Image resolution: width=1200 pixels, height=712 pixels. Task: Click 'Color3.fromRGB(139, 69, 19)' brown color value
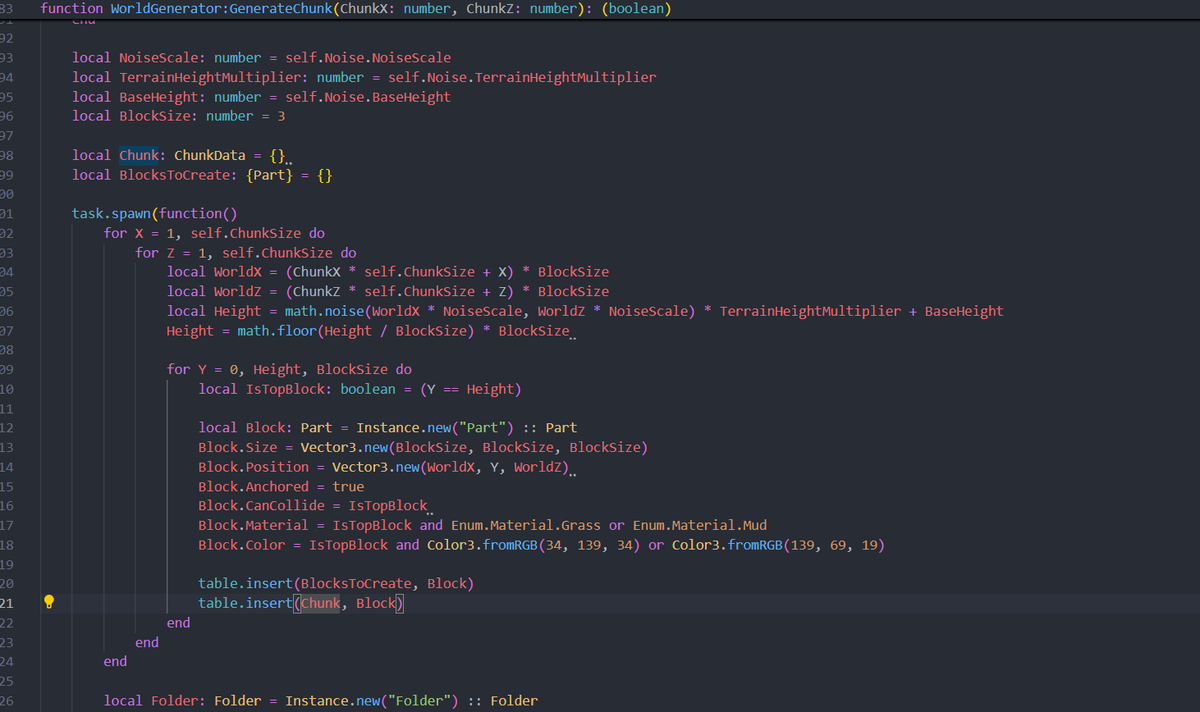tap(779, 545)
